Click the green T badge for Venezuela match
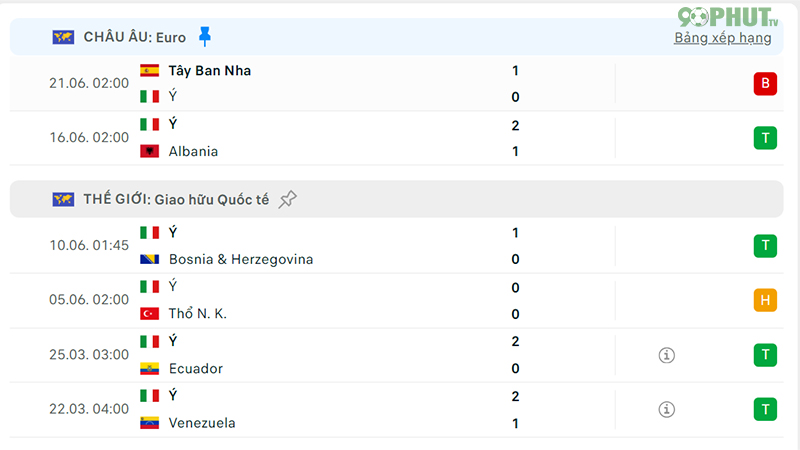Screen dimensions: 800x450 click(765, 409)
